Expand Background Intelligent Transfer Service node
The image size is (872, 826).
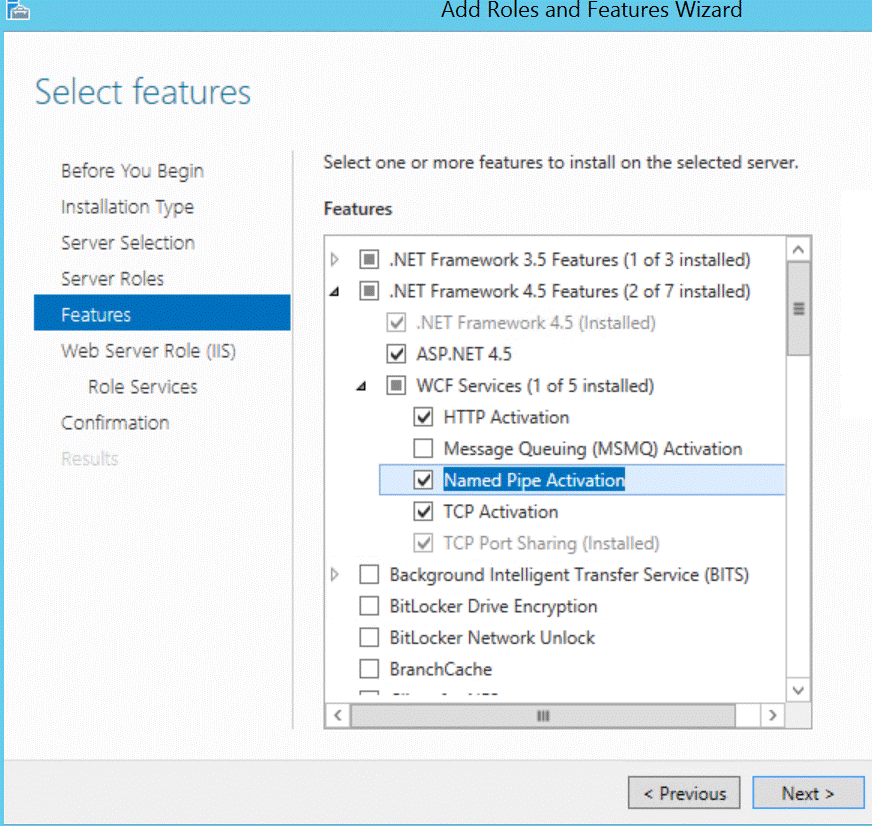coord(335,575)
